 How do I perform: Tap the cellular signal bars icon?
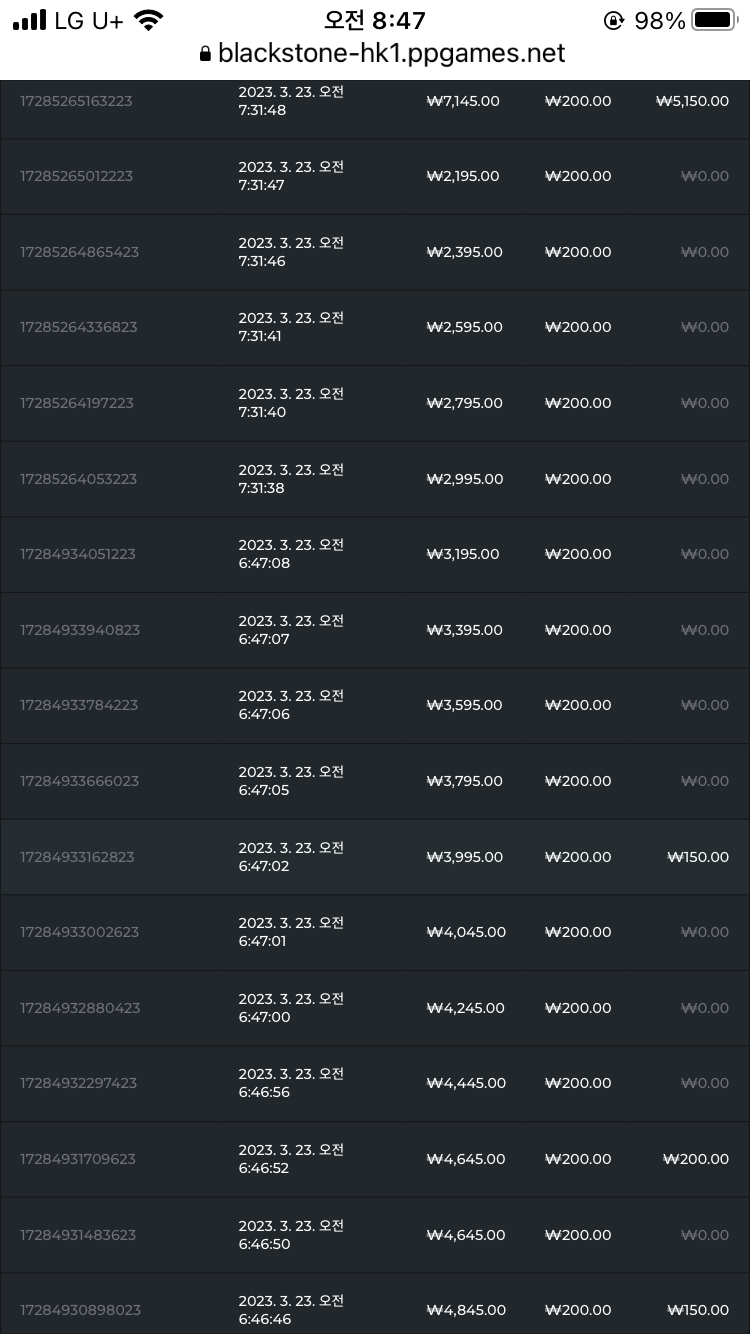[30, 20]
